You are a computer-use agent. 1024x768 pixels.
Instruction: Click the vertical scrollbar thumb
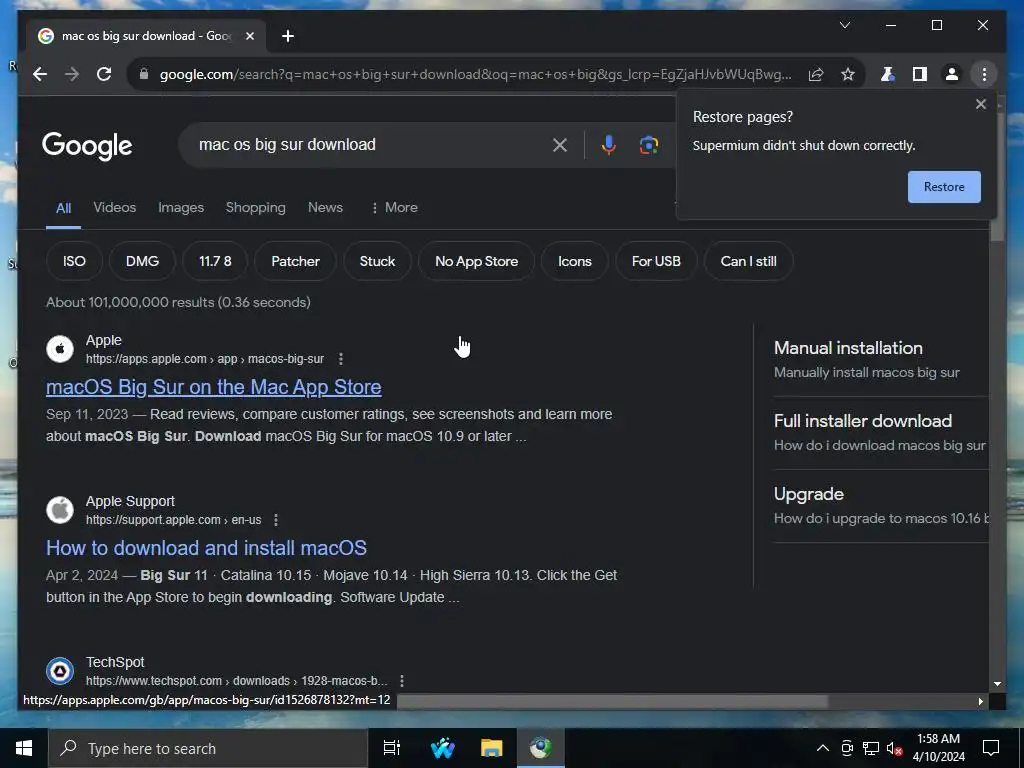[x=997, y=178]
